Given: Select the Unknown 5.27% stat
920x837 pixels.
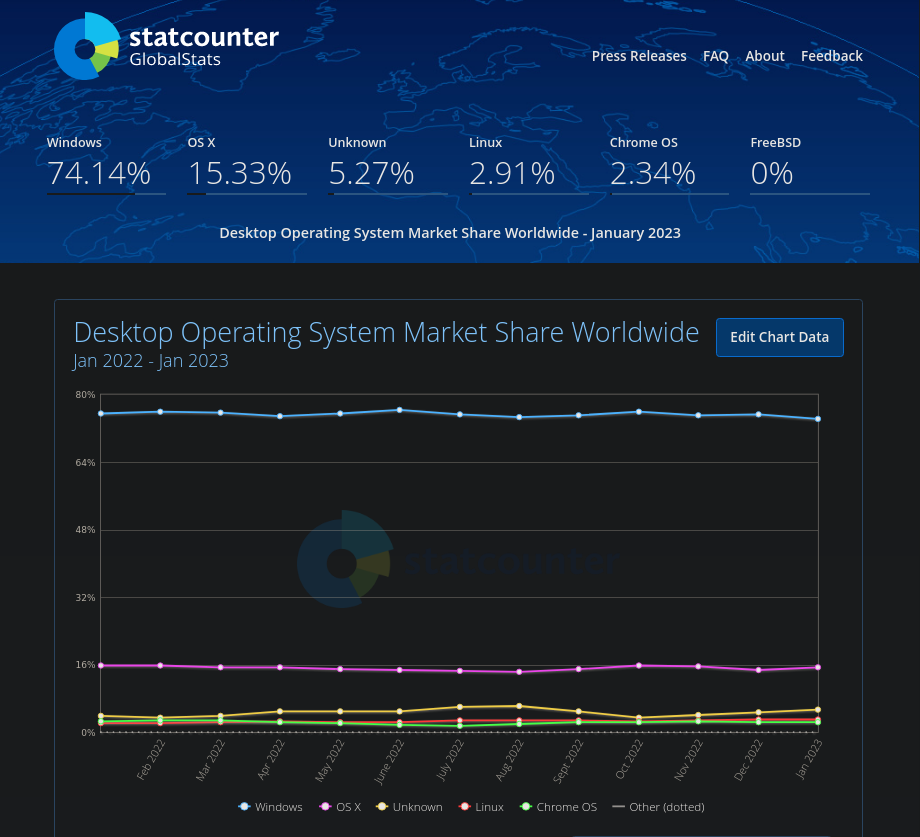Looking at the screenshot, I should point(388,165).
